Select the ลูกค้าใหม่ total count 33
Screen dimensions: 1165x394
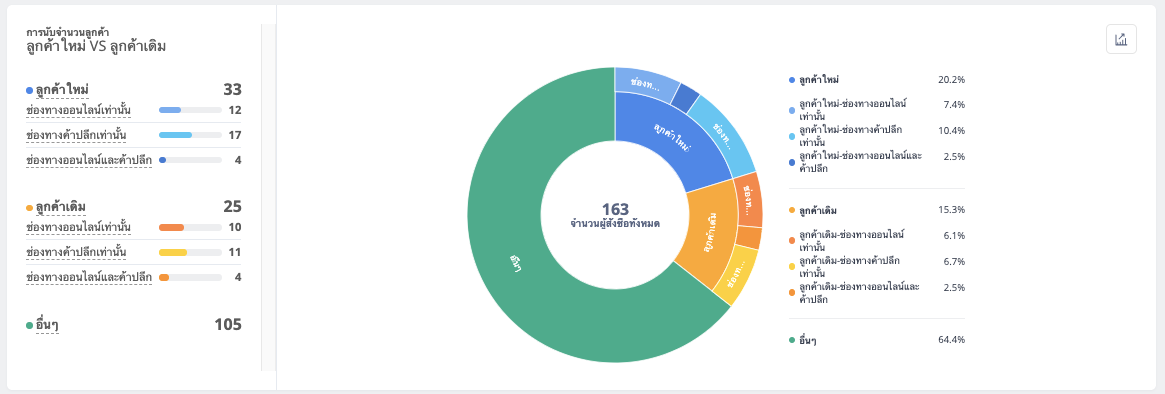coord(233,90)
